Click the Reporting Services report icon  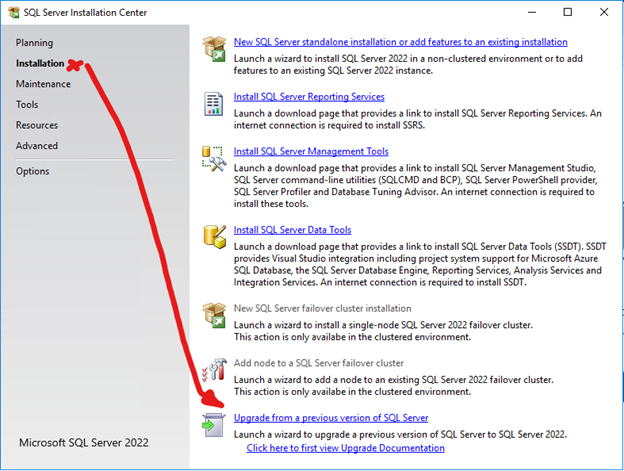pyautogui.click(x=213, y=104)
